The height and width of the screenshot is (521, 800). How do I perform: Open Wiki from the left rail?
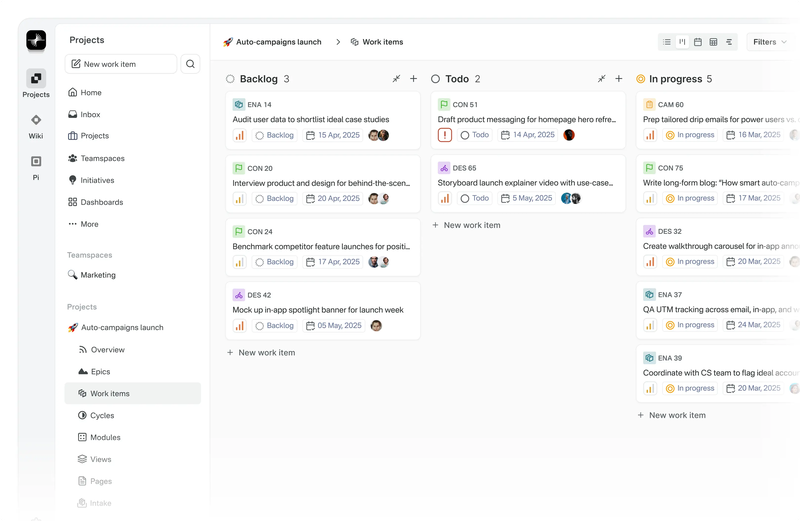point(36,125)
